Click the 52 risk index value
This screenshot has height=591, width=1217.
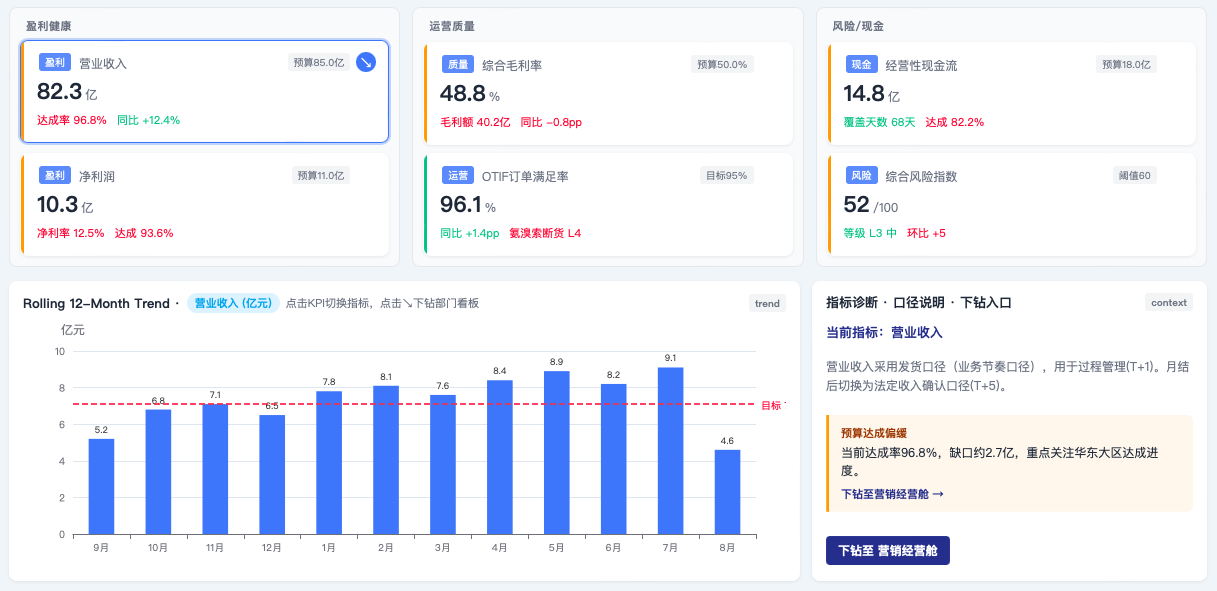857,205
